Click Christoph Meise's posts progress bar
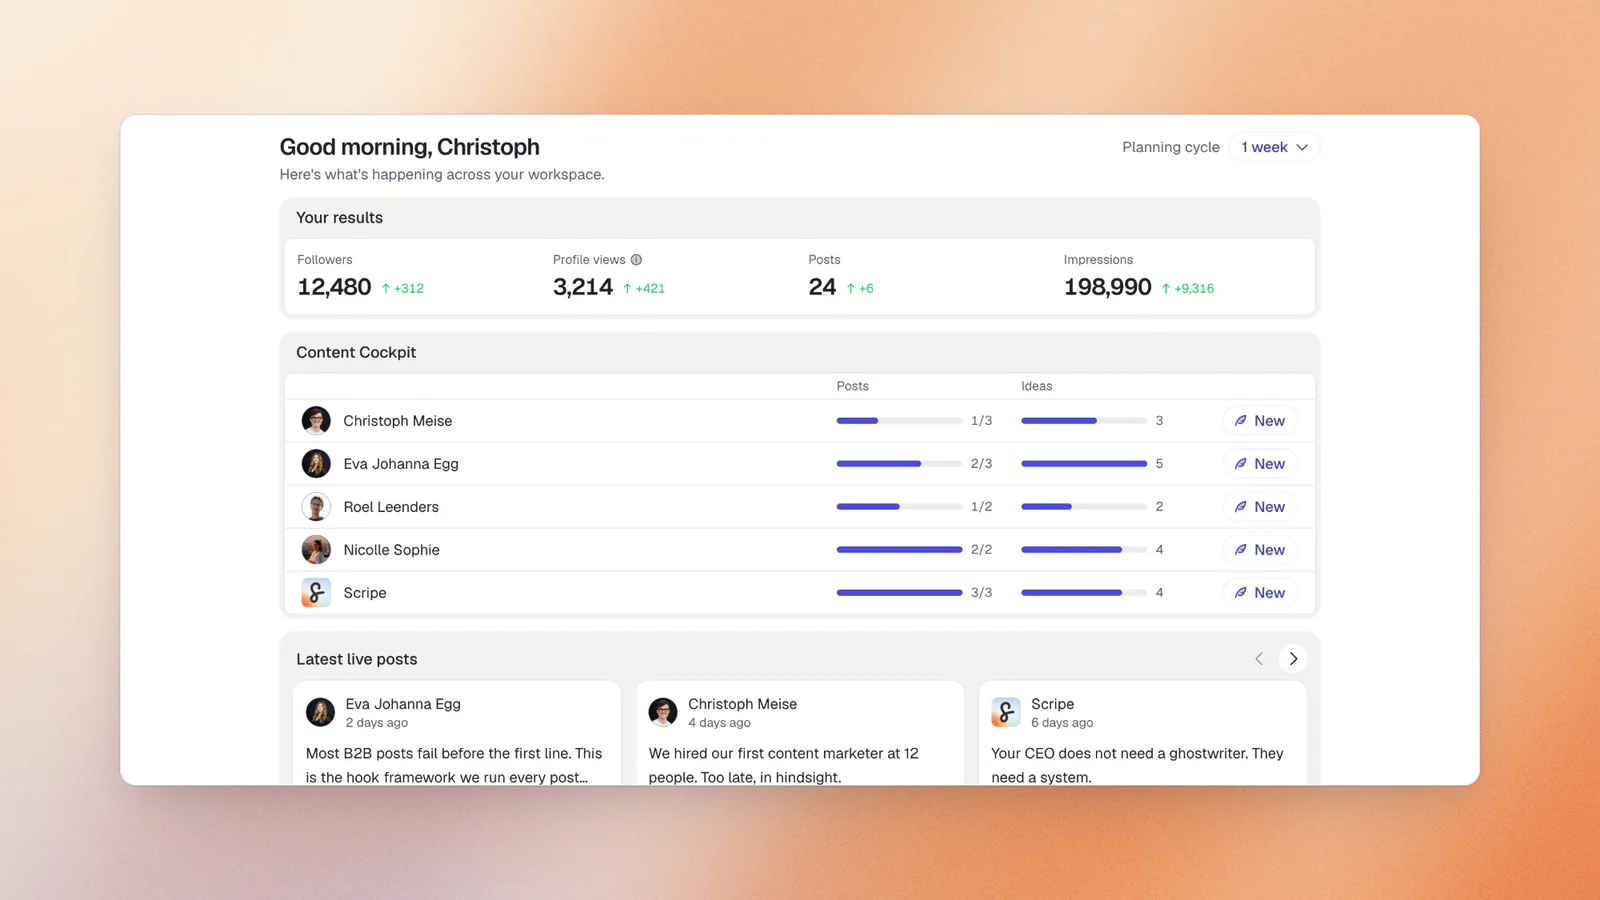Image resolution: width=1600 pixels, height=900 pixels. [x=899, y=421]
